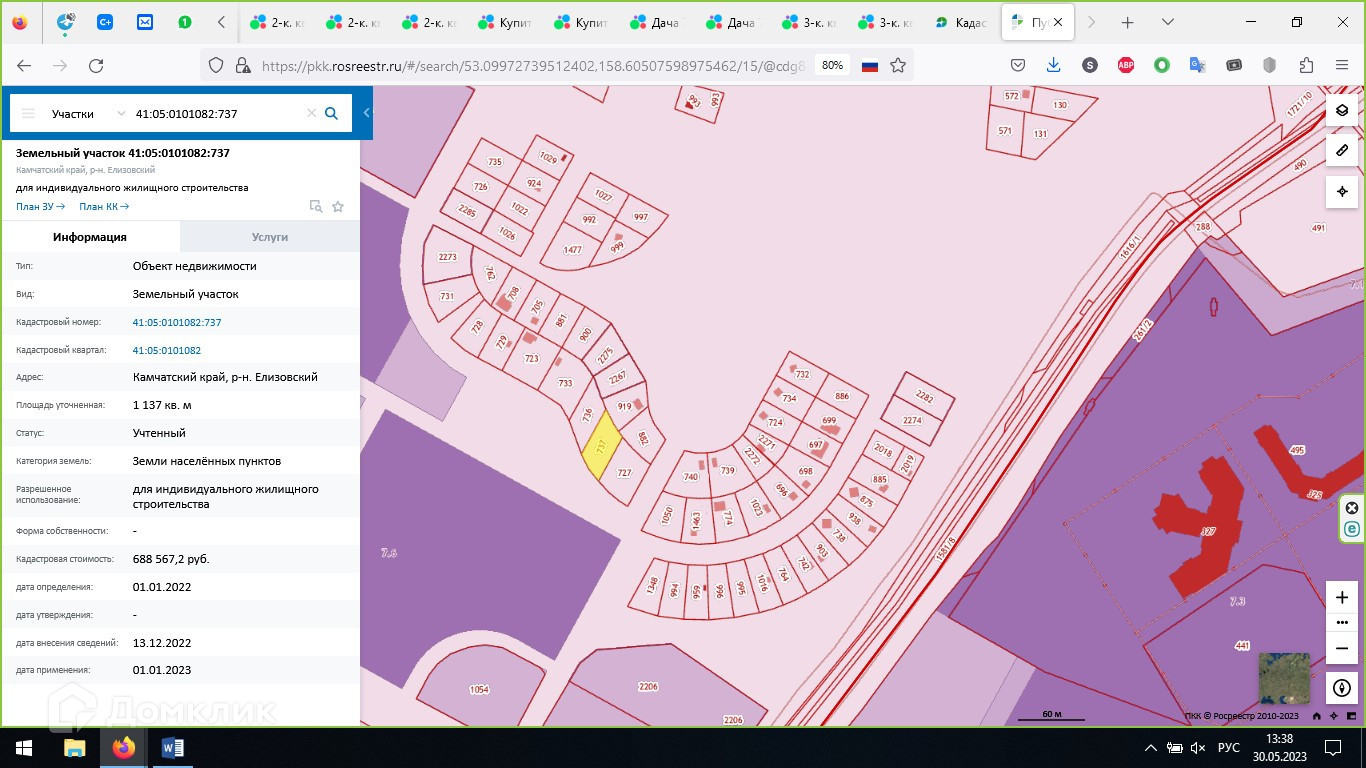
Task: Open the browser tab list dropdown
Action: pos(1167,22)
